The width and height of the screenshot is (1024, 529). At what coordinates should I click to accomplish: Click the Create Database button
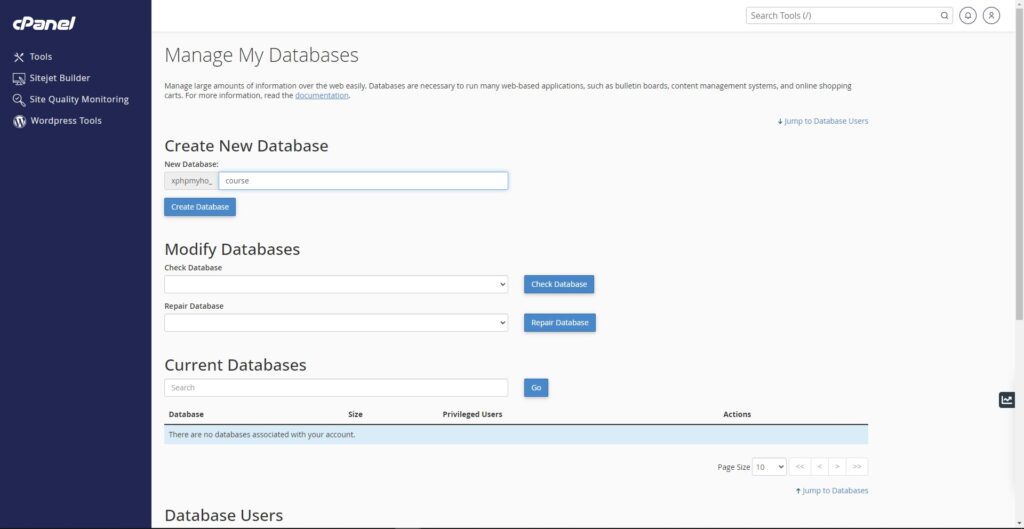(x=200, y=207)
